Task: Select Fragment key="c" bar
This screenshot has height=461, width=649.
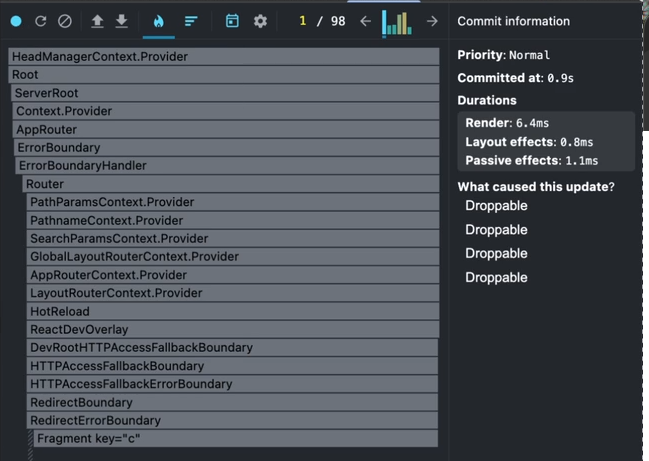Action: (236, 438)
